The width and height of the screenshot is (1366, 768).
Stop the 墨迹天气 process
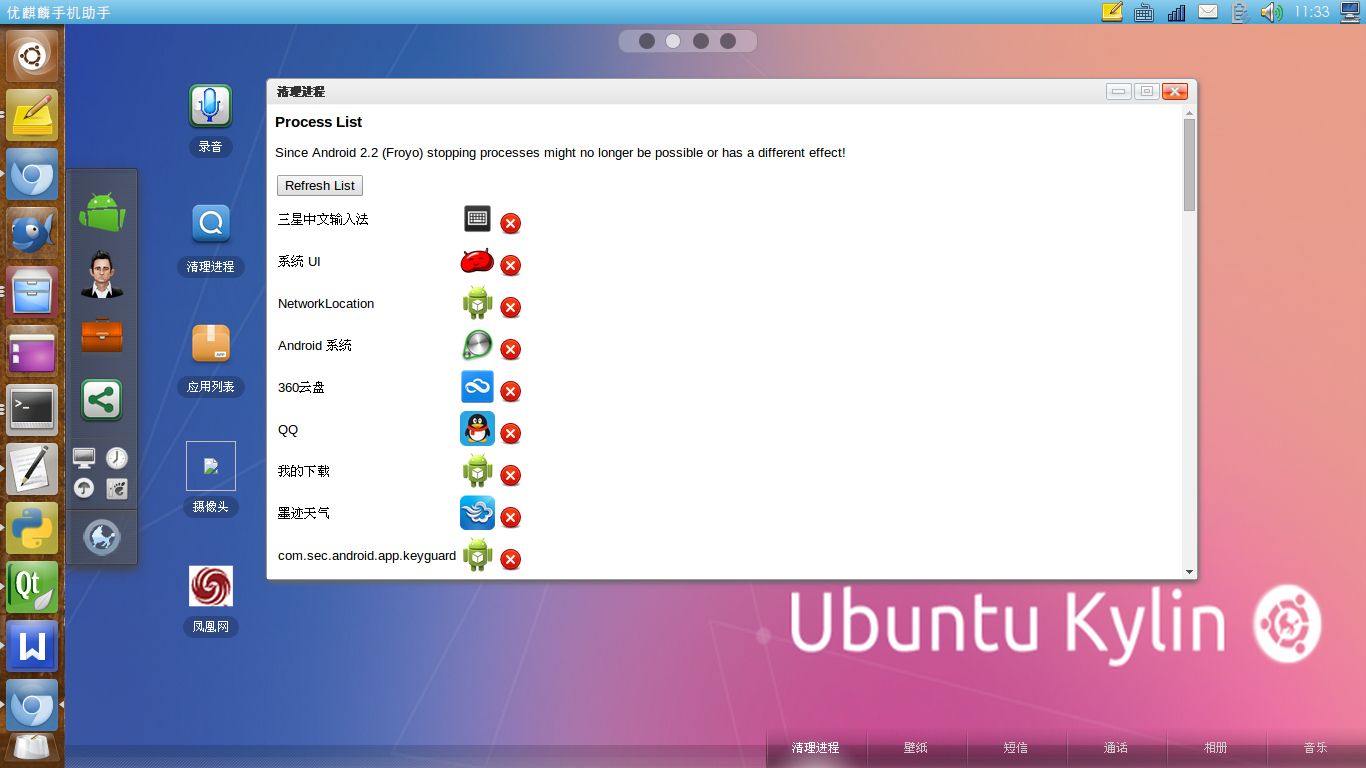(510, 517)
